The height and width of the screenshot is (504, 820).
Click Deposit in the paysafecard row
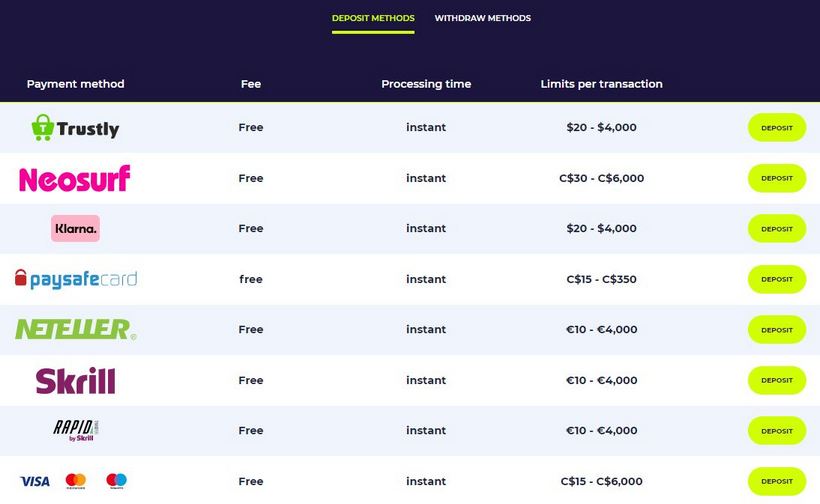point(777,279)
